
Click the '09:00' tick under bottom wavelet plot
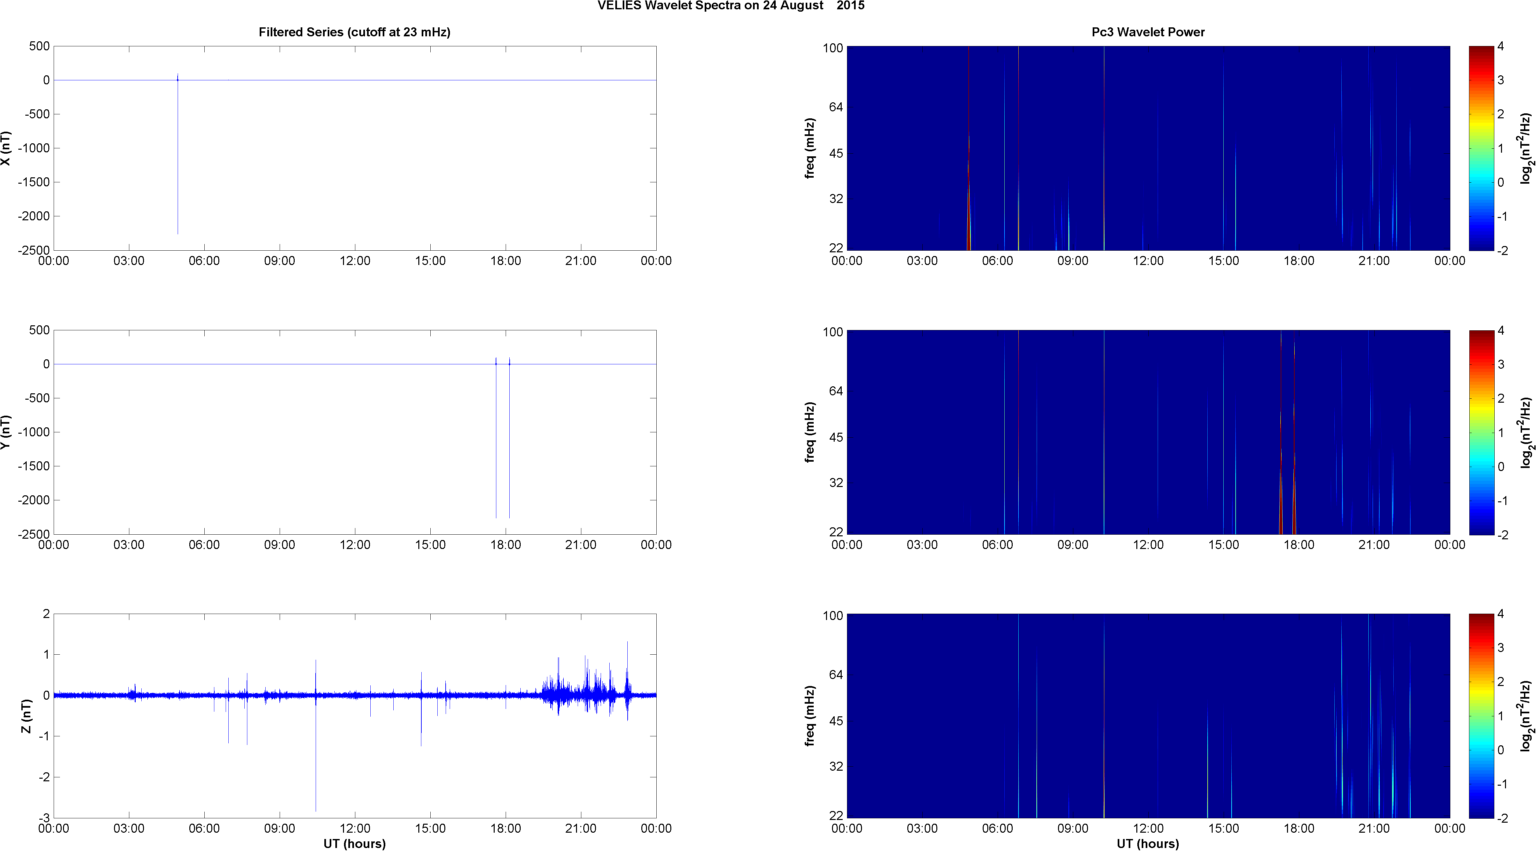click(x=1073, y=829)
